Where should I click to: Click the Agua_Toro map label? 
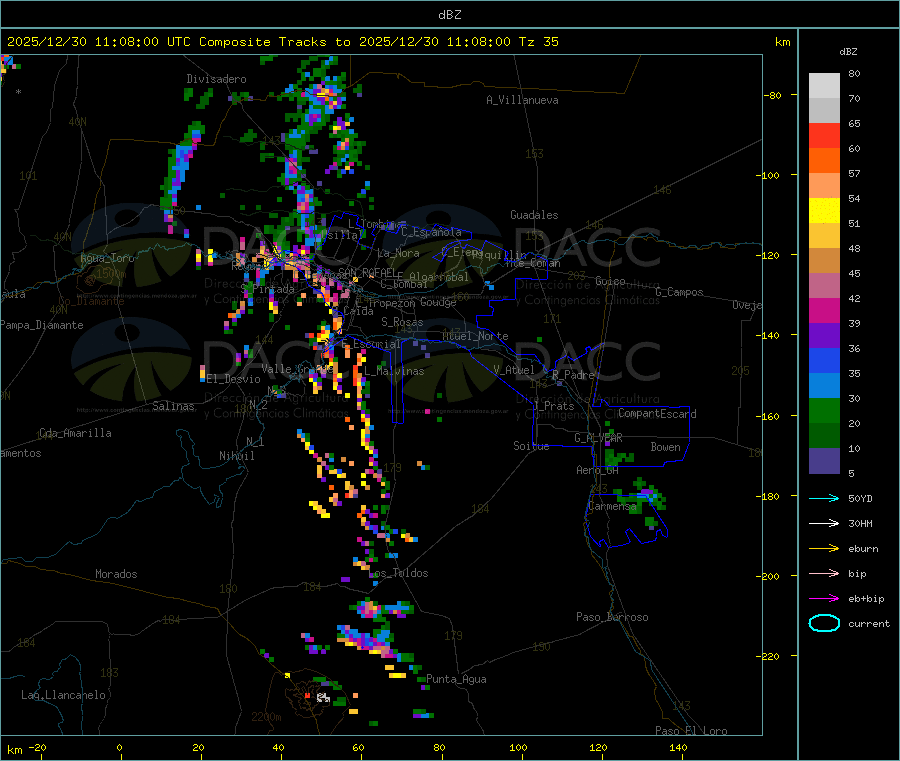point(107,258)
